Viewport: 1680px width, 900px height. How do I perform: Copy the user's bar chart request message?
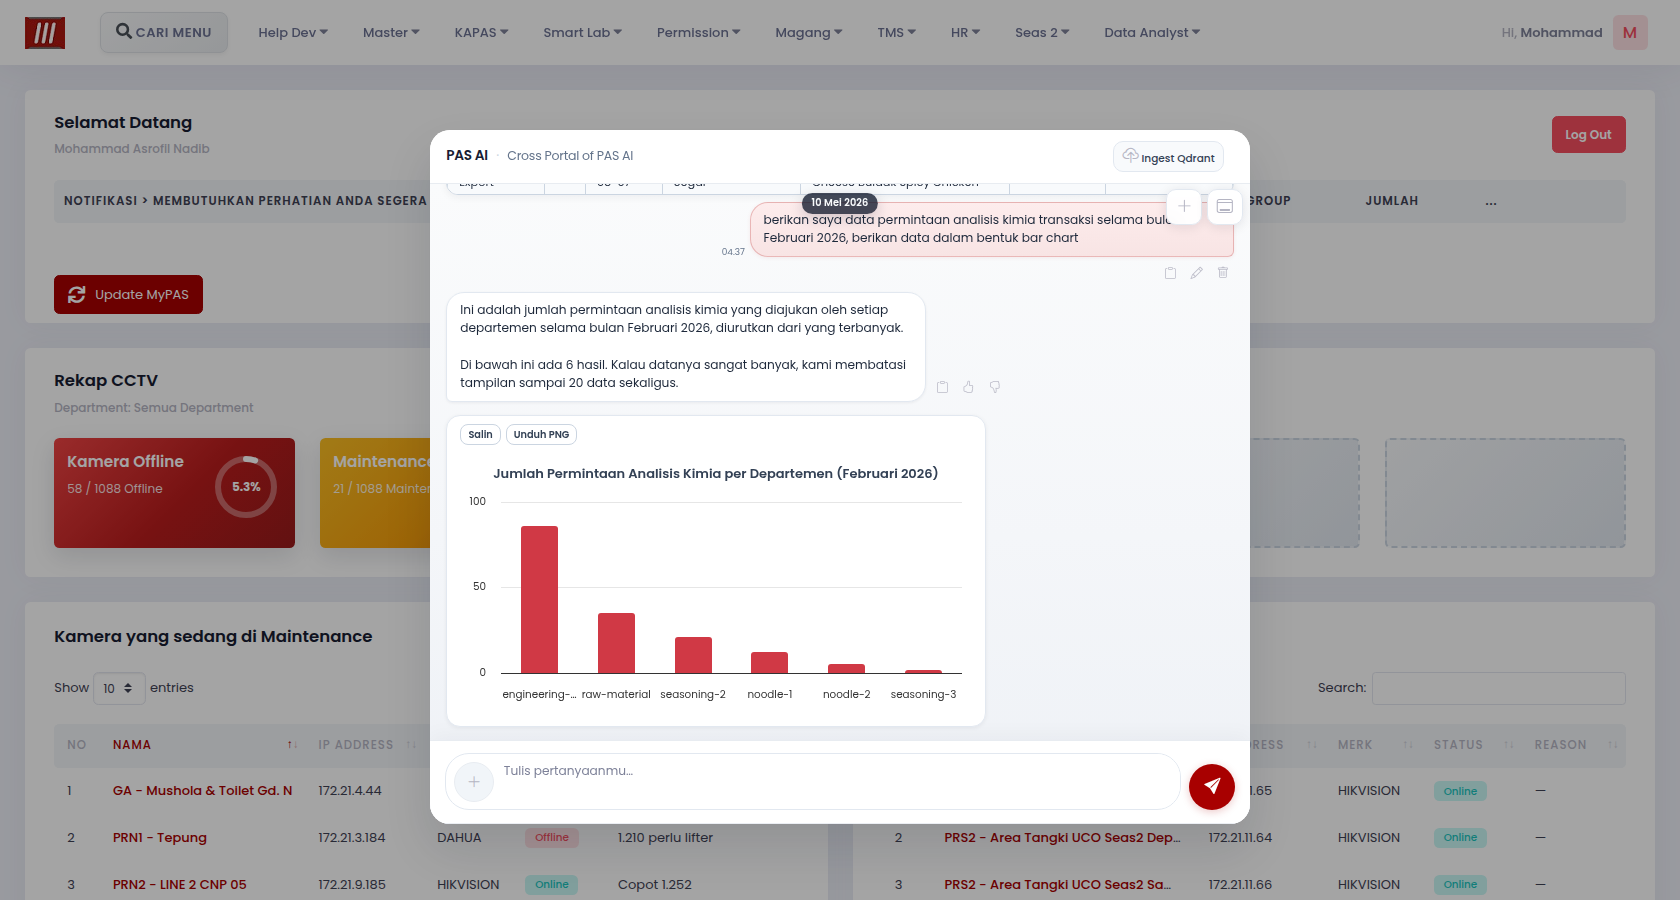point(1170,273)
